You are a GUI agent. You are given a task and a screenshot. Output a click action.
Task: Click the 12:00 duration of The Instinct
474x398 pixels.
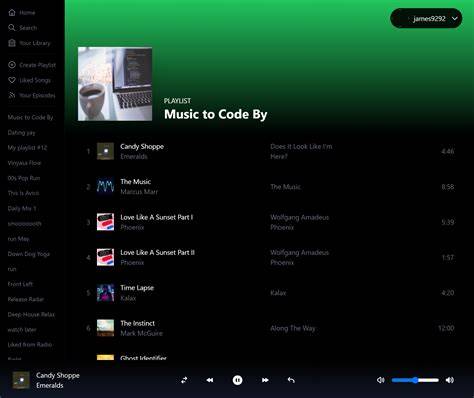(446, 328)
